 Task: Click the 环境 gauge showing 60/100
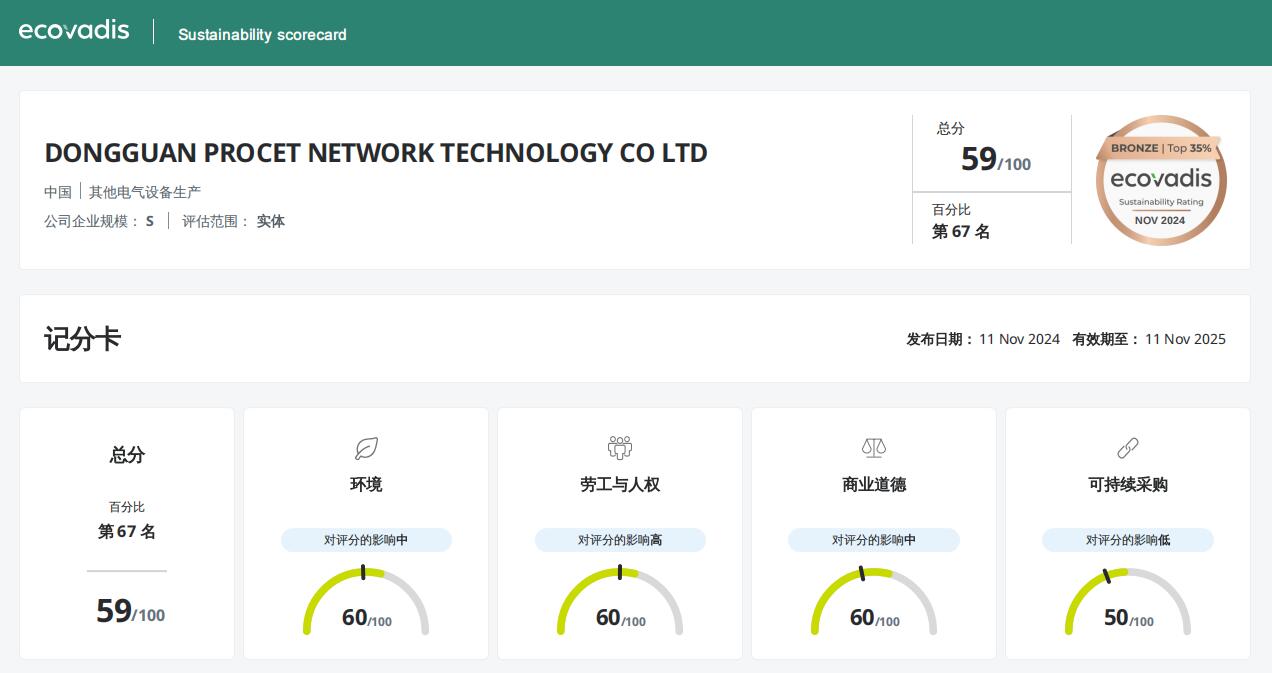366,602
